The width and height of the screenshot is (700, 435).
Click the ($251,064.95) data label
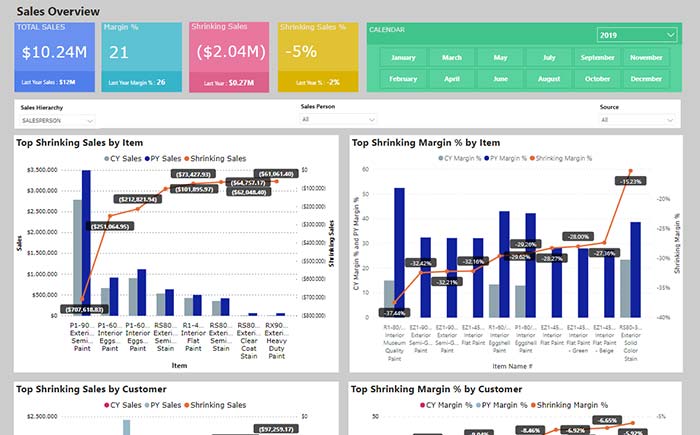click(x=110, y=226)
